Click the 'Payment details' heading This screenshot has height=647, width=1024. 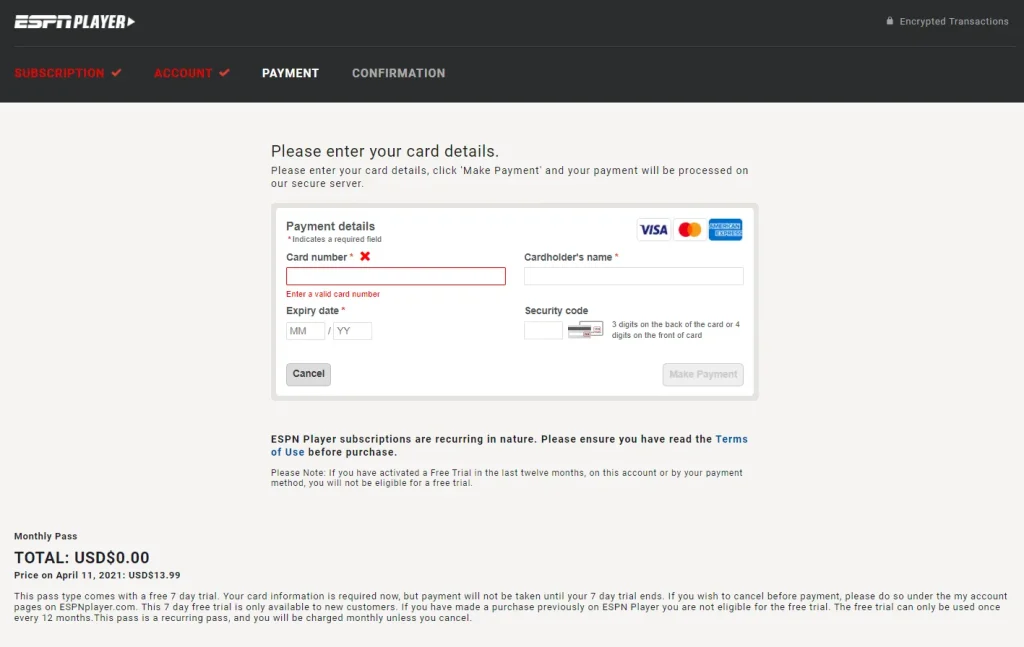pyautogui.click(x=330, y=227)
